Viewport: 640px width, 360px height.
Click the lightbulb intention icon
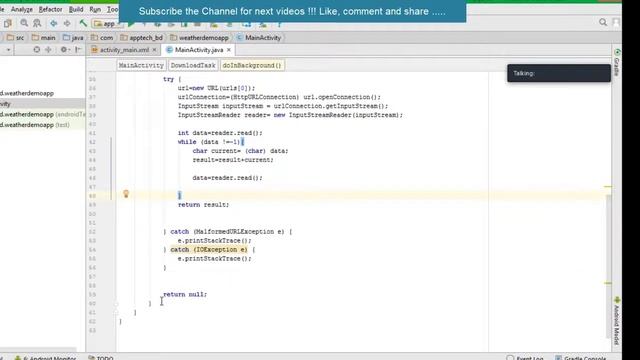[x=126, y=194]
